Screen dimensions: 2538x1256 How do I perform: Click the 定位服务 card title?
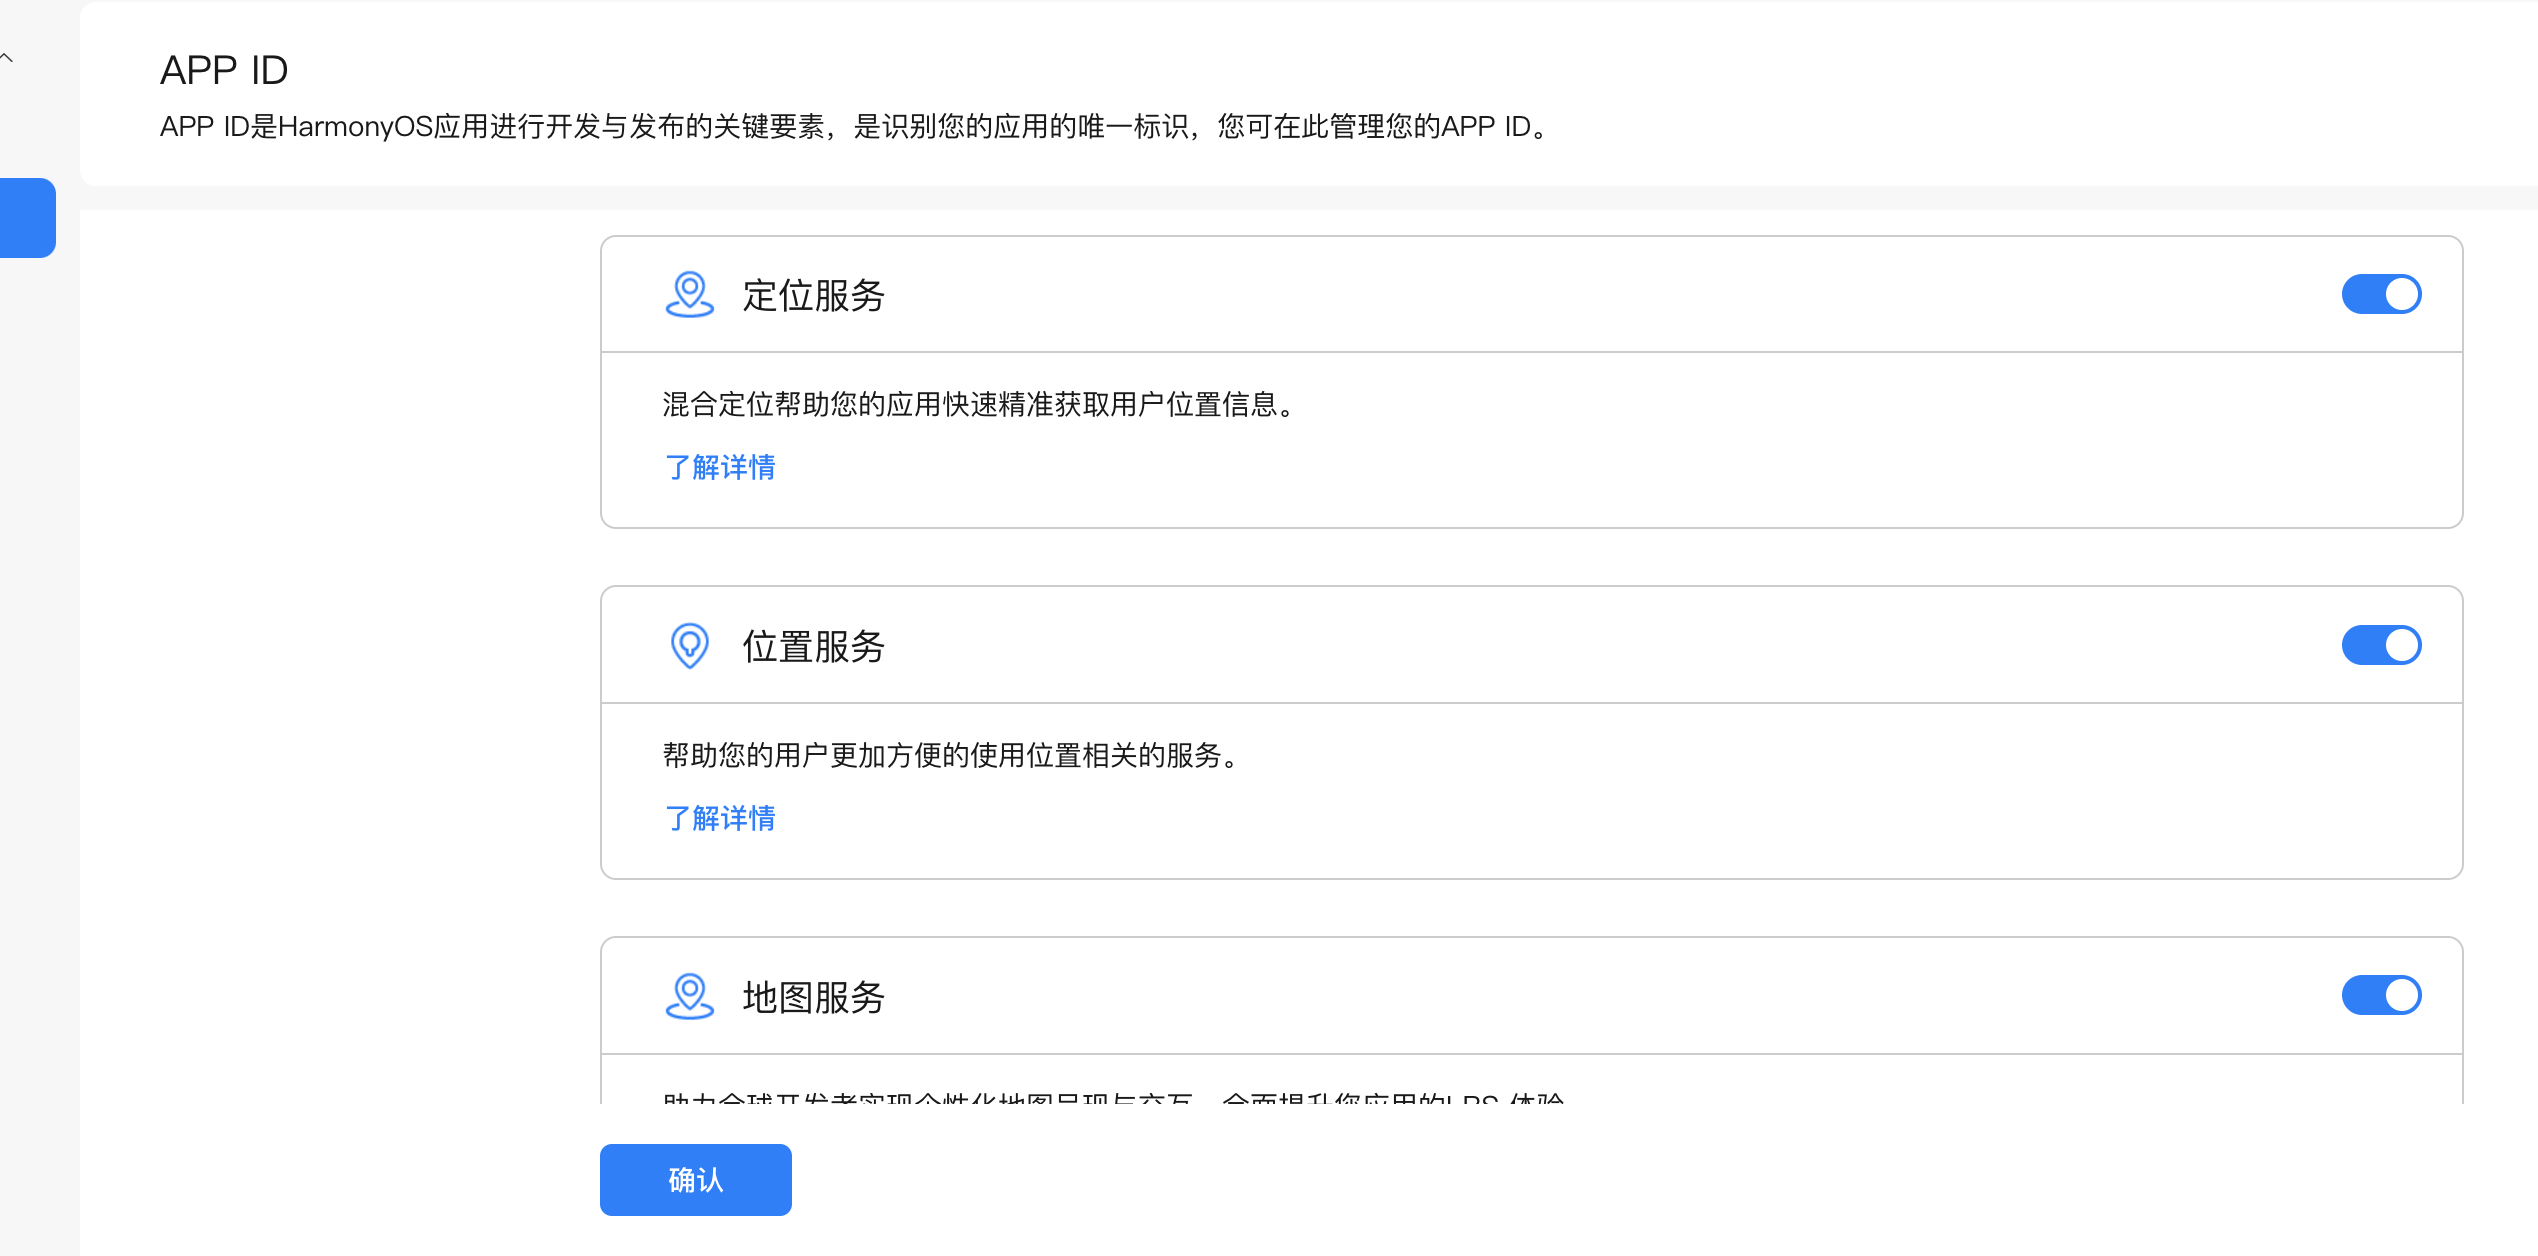pyautogui.click(x=813, y=296)
